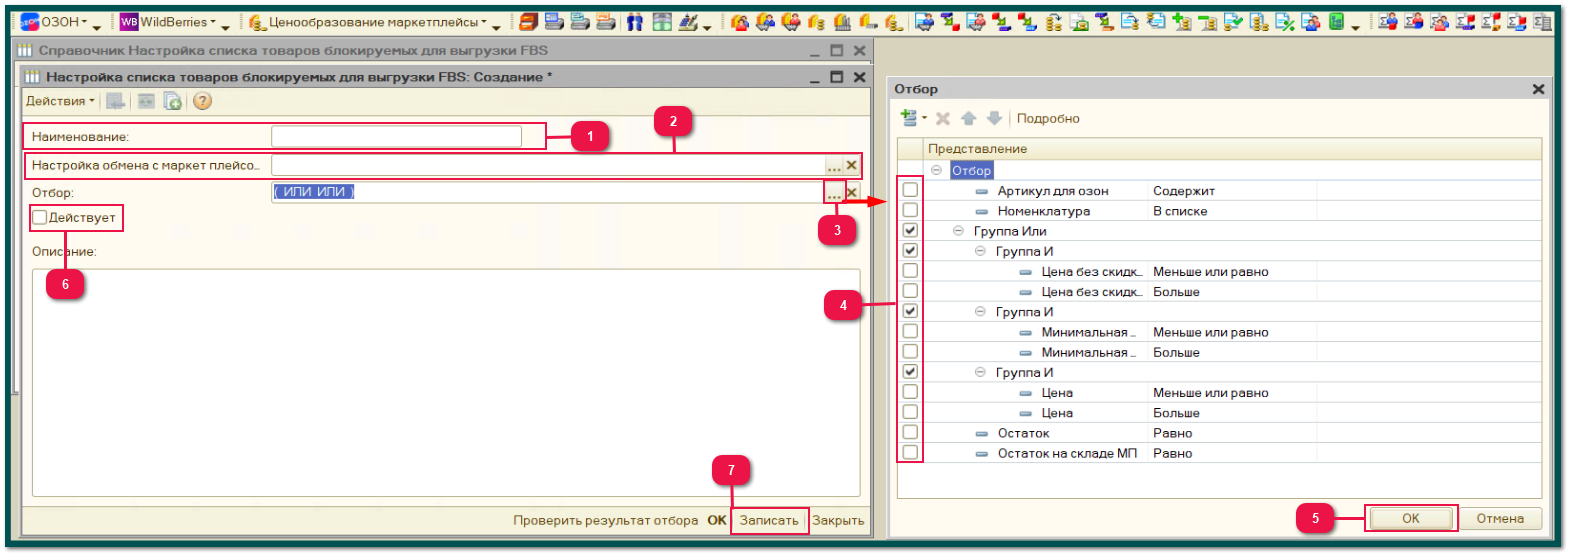Click the last sigma document icon in top toolbar
This screenshot has height=556, width=1570.
click(x=1543, y=22)
